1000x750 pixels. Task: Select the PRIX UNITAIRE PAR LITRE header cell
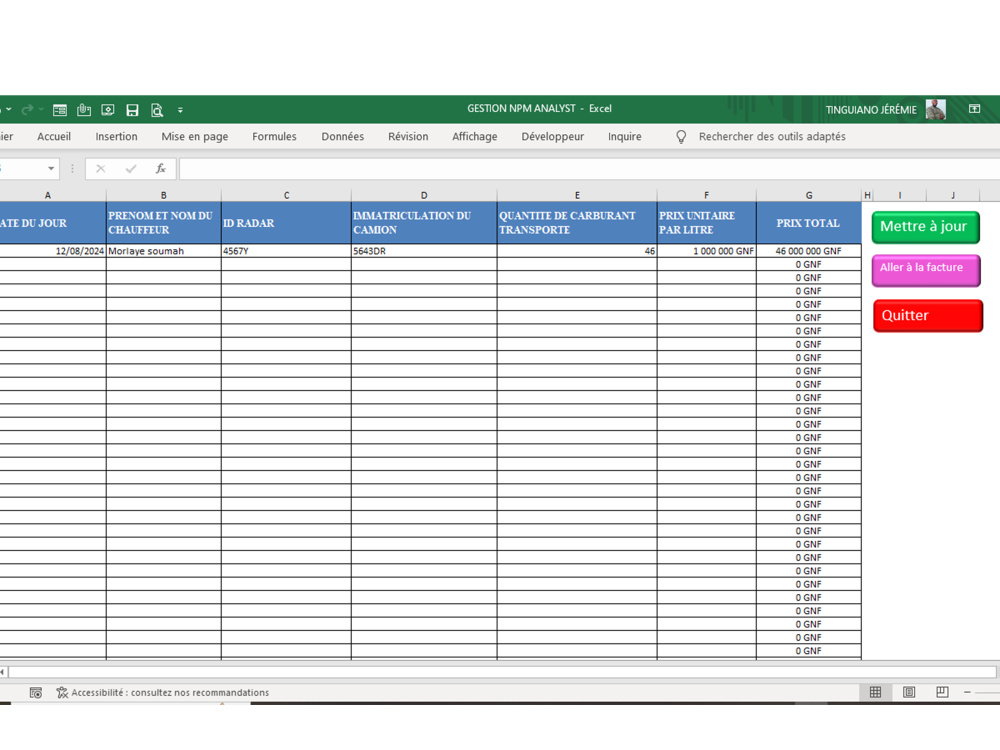click(x=707, y=223)
